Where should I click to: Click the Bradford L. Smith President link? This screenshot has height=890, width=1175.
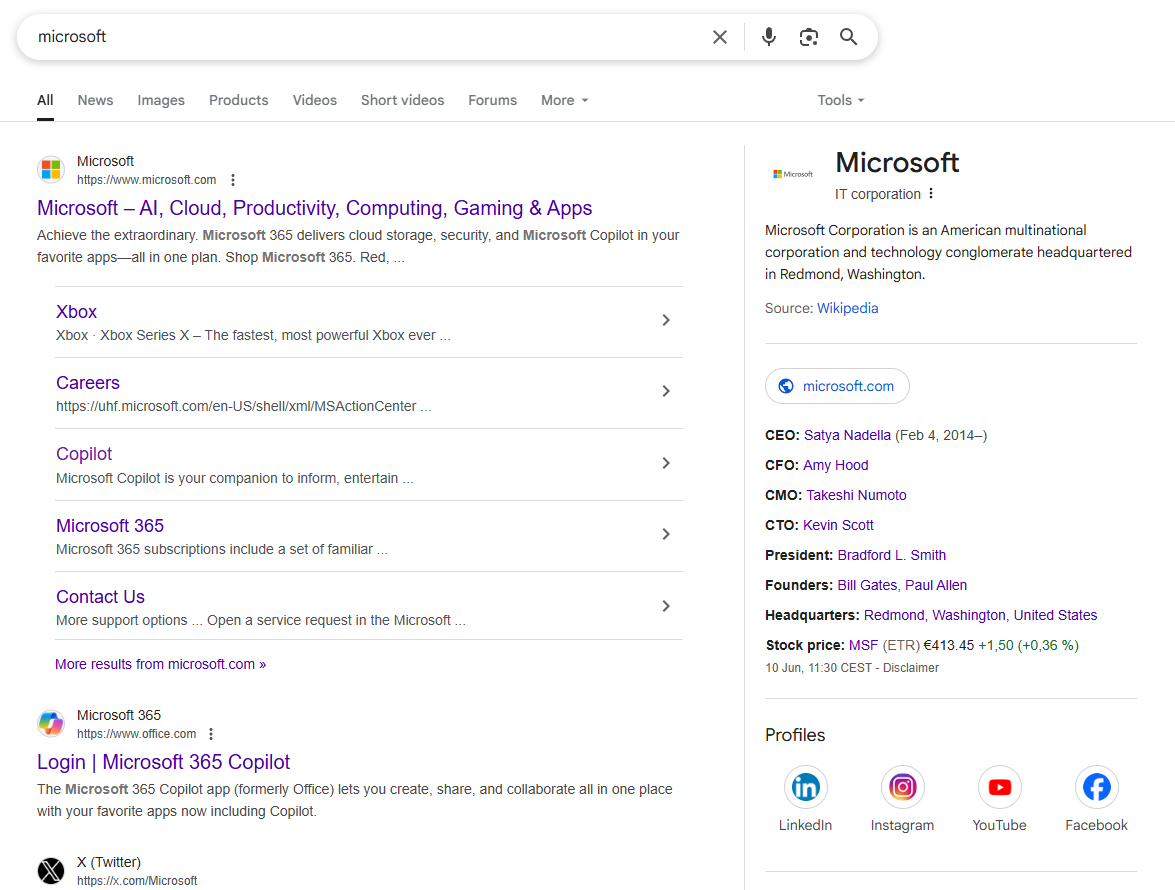click(x=892, y=555)
